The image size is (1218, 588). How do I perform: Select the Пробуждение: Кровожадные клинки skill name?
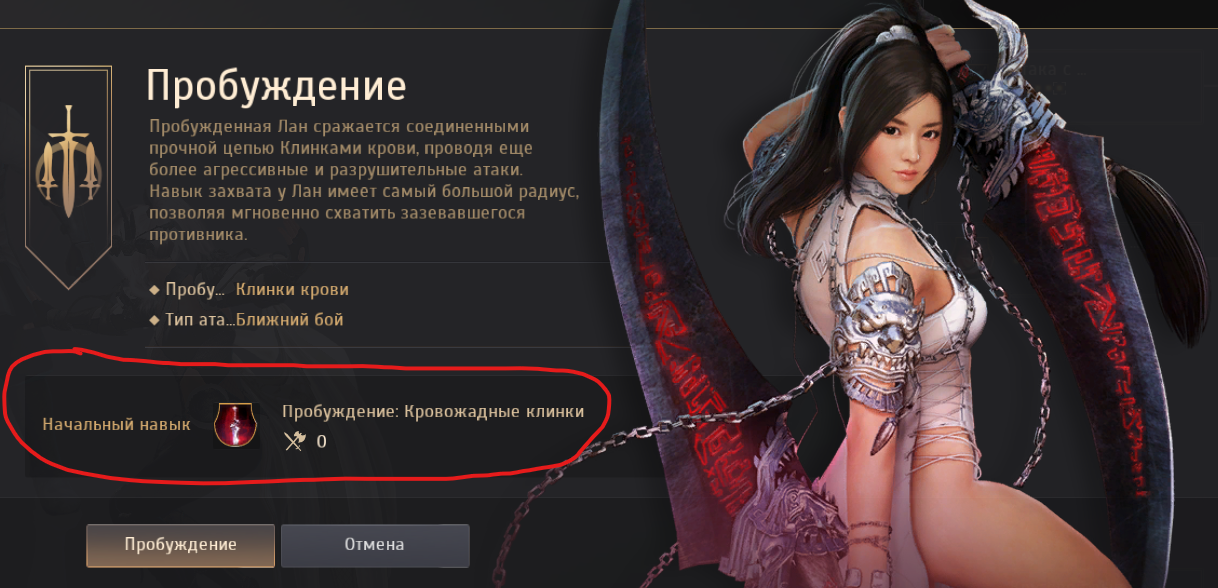coord(433,411)
